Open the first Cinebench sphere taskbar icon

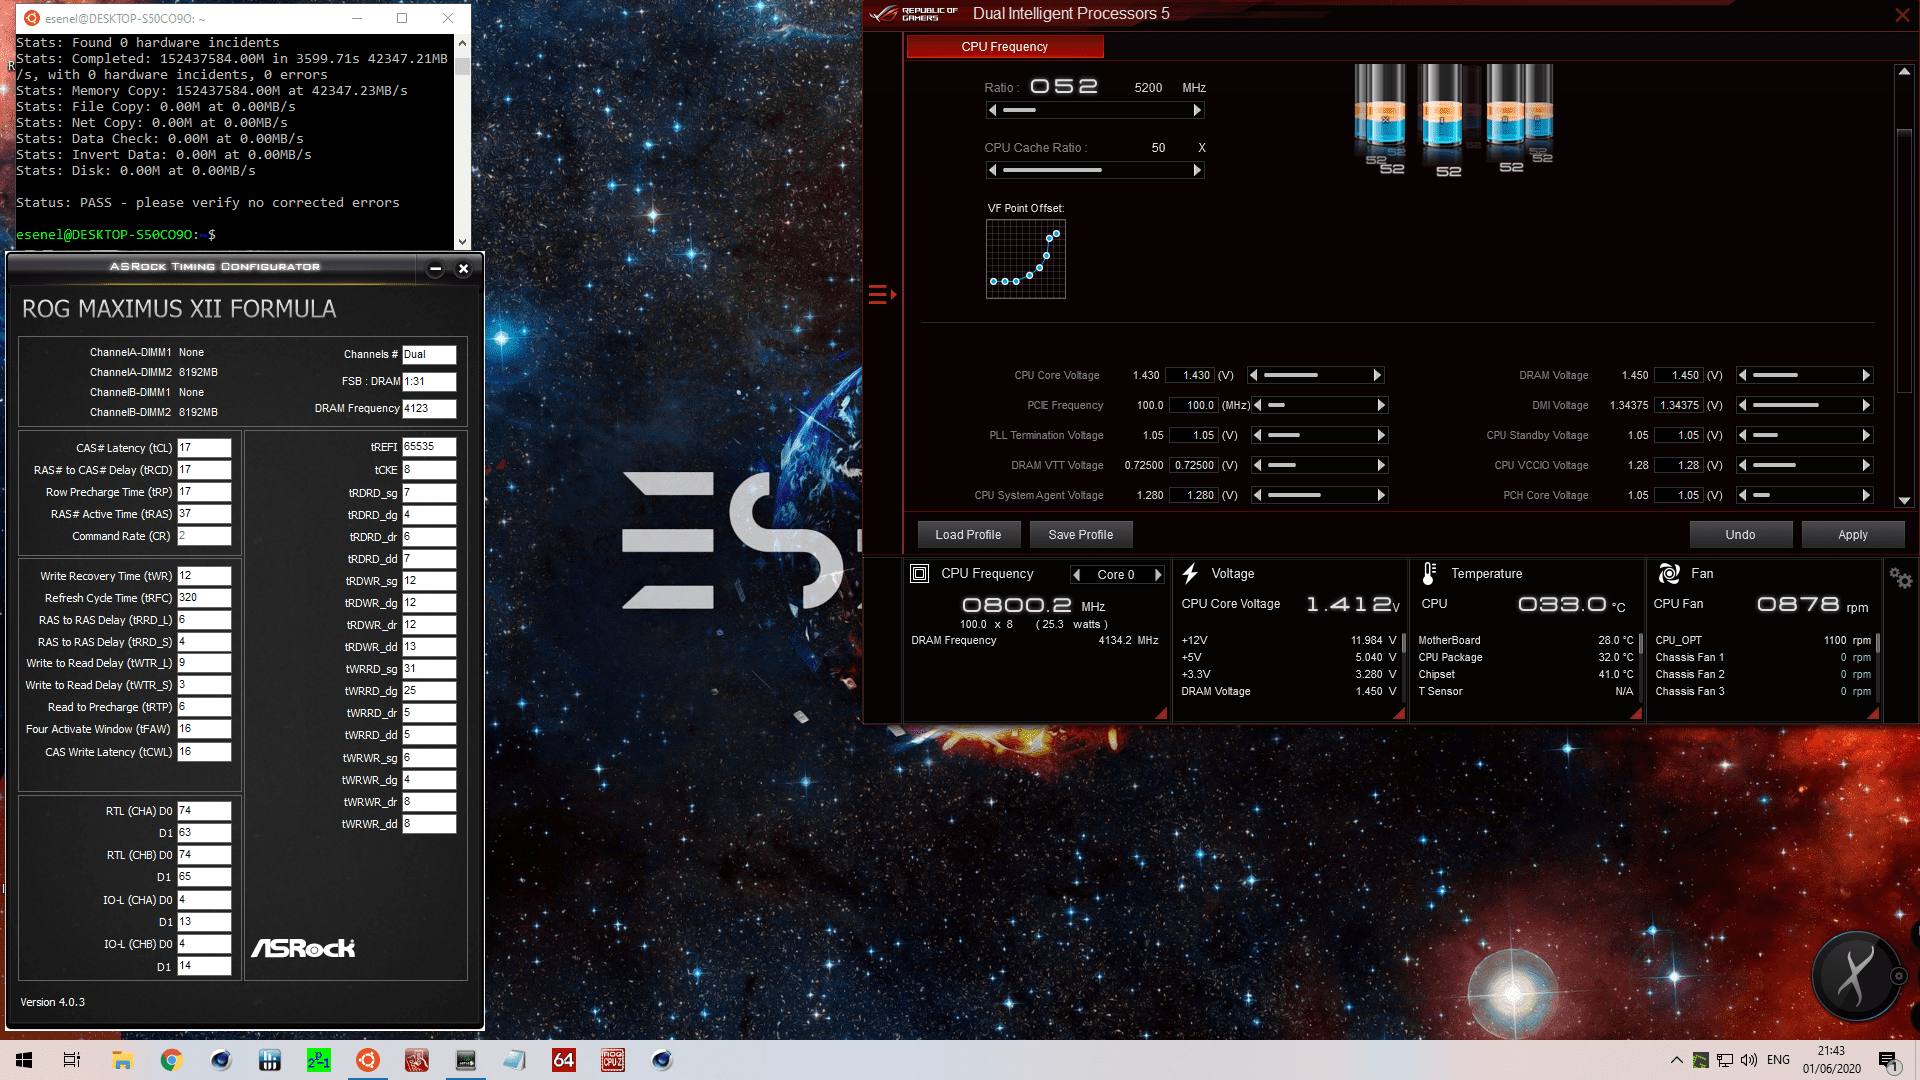pos(220,1060)
